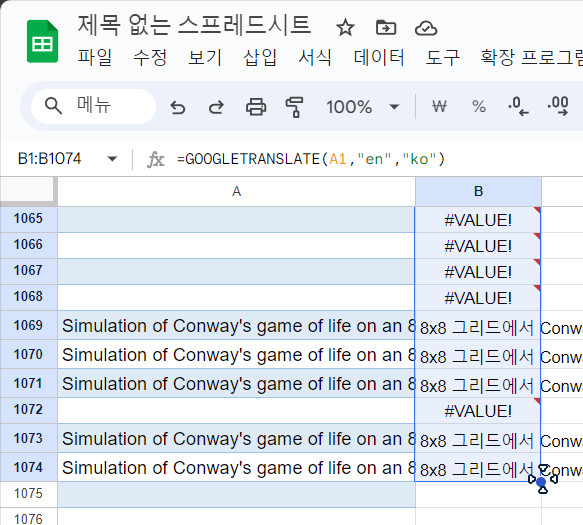The width and height of the screenshot is (583, 525).
Task: Click the #VALUE! cell in row 1067
Action: point(478,272)
